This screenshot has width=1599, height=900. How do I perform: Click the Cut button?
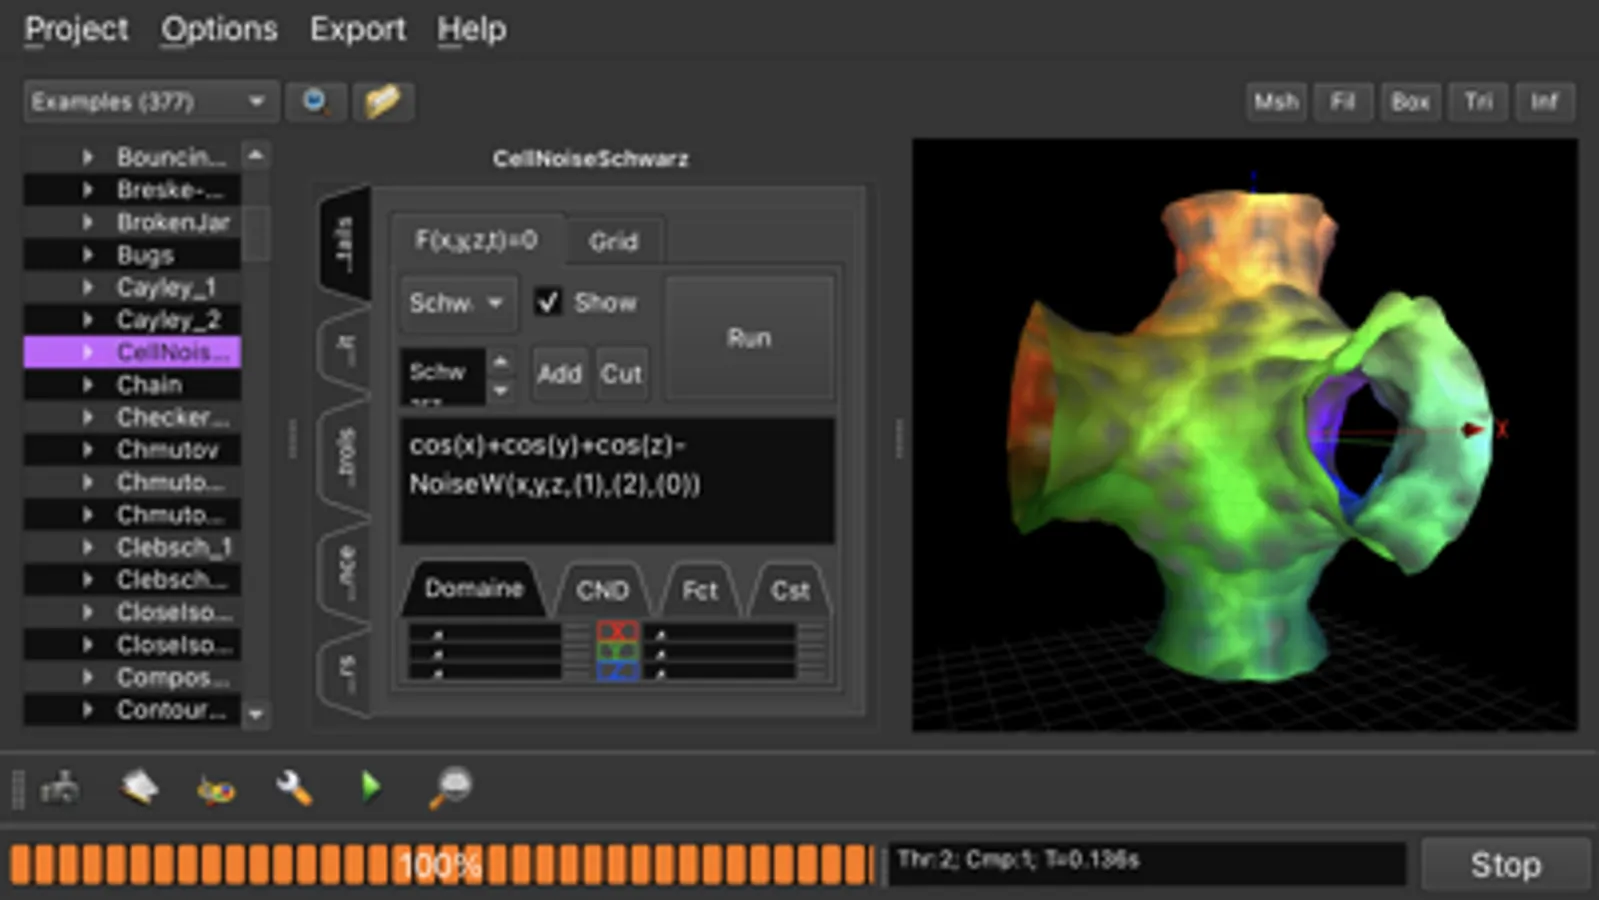click(621, 374)
